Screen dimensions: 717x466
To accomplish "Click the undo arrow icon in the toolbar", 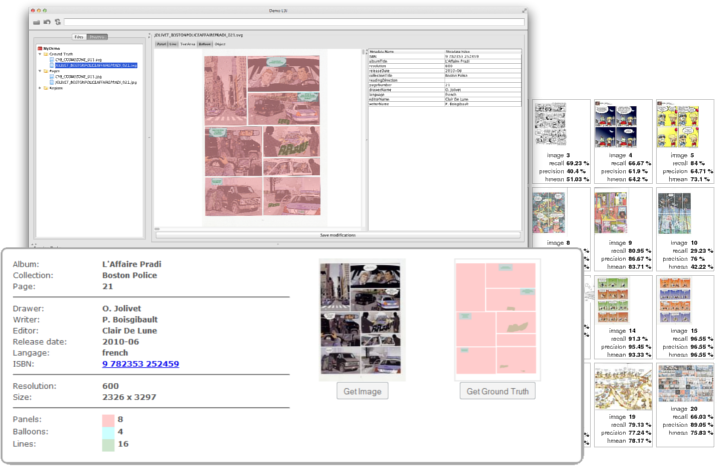I will tap(47, 22).
